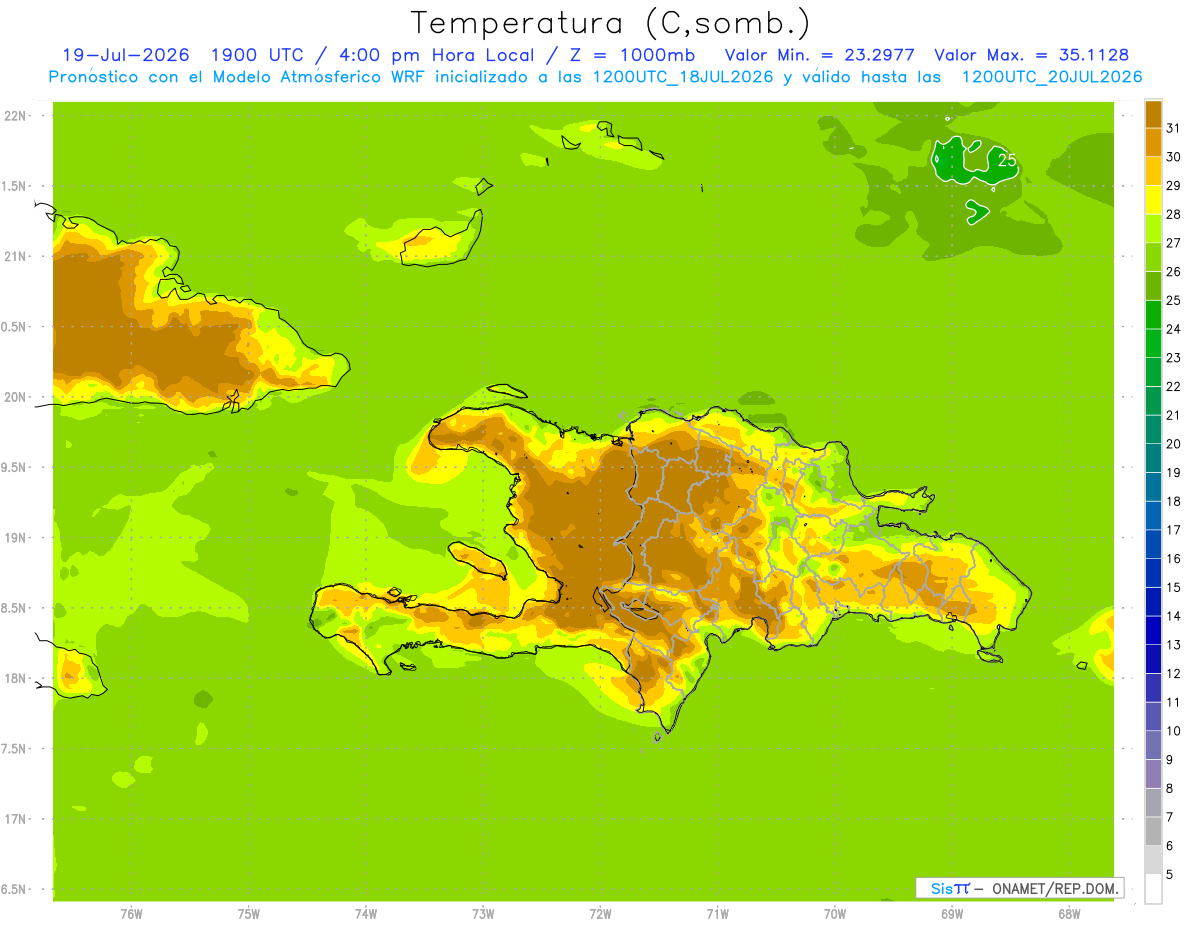Click the "75W" longitude label
The image size is (1200, 927).
point(248,914)
